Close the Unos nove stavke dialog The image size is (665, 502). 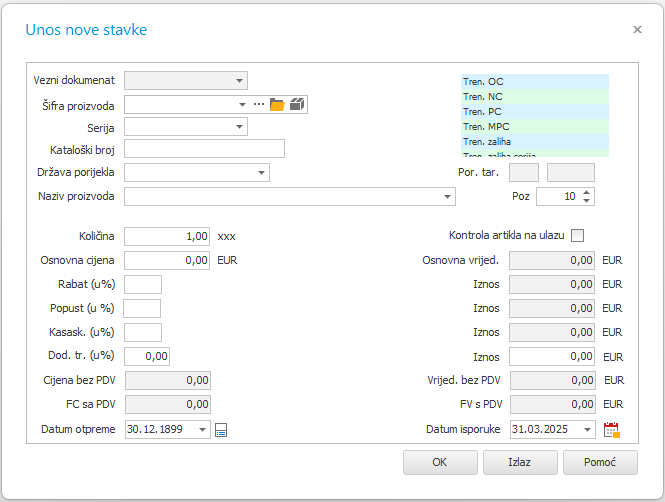(637, 30)
